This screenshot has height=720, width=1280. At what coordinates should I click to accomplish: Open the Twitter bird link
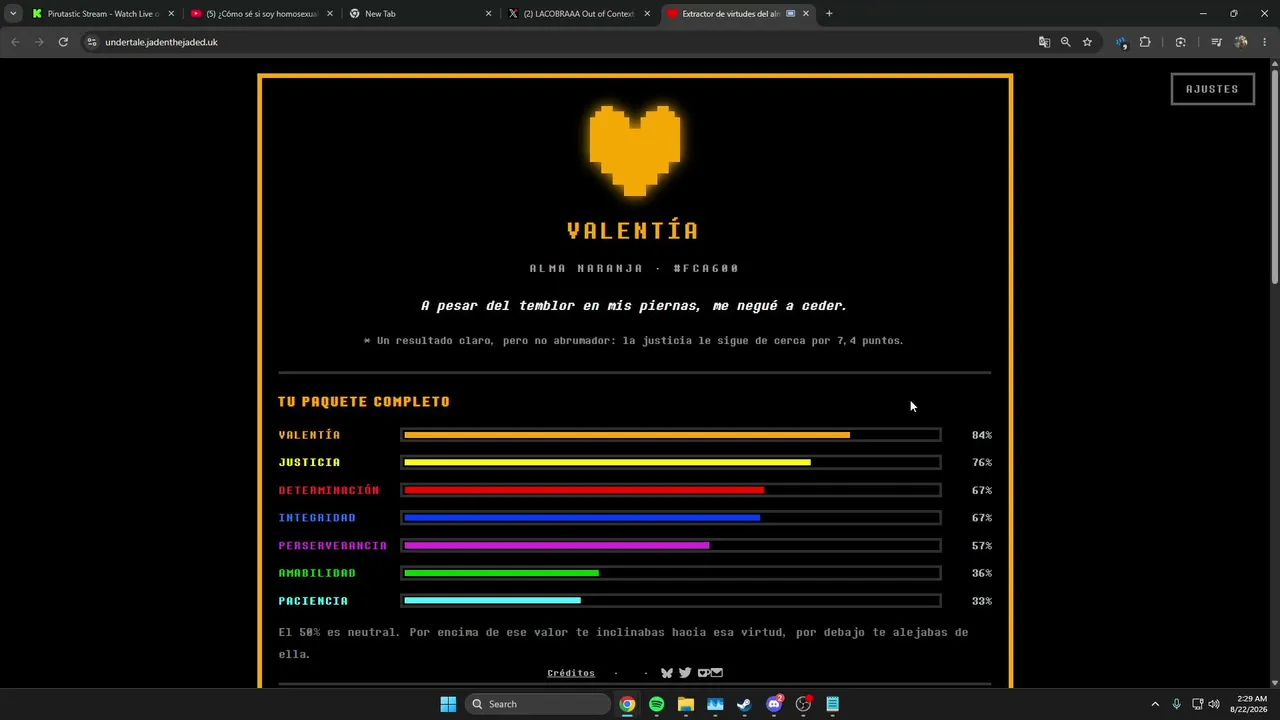(x=685, y=673)
